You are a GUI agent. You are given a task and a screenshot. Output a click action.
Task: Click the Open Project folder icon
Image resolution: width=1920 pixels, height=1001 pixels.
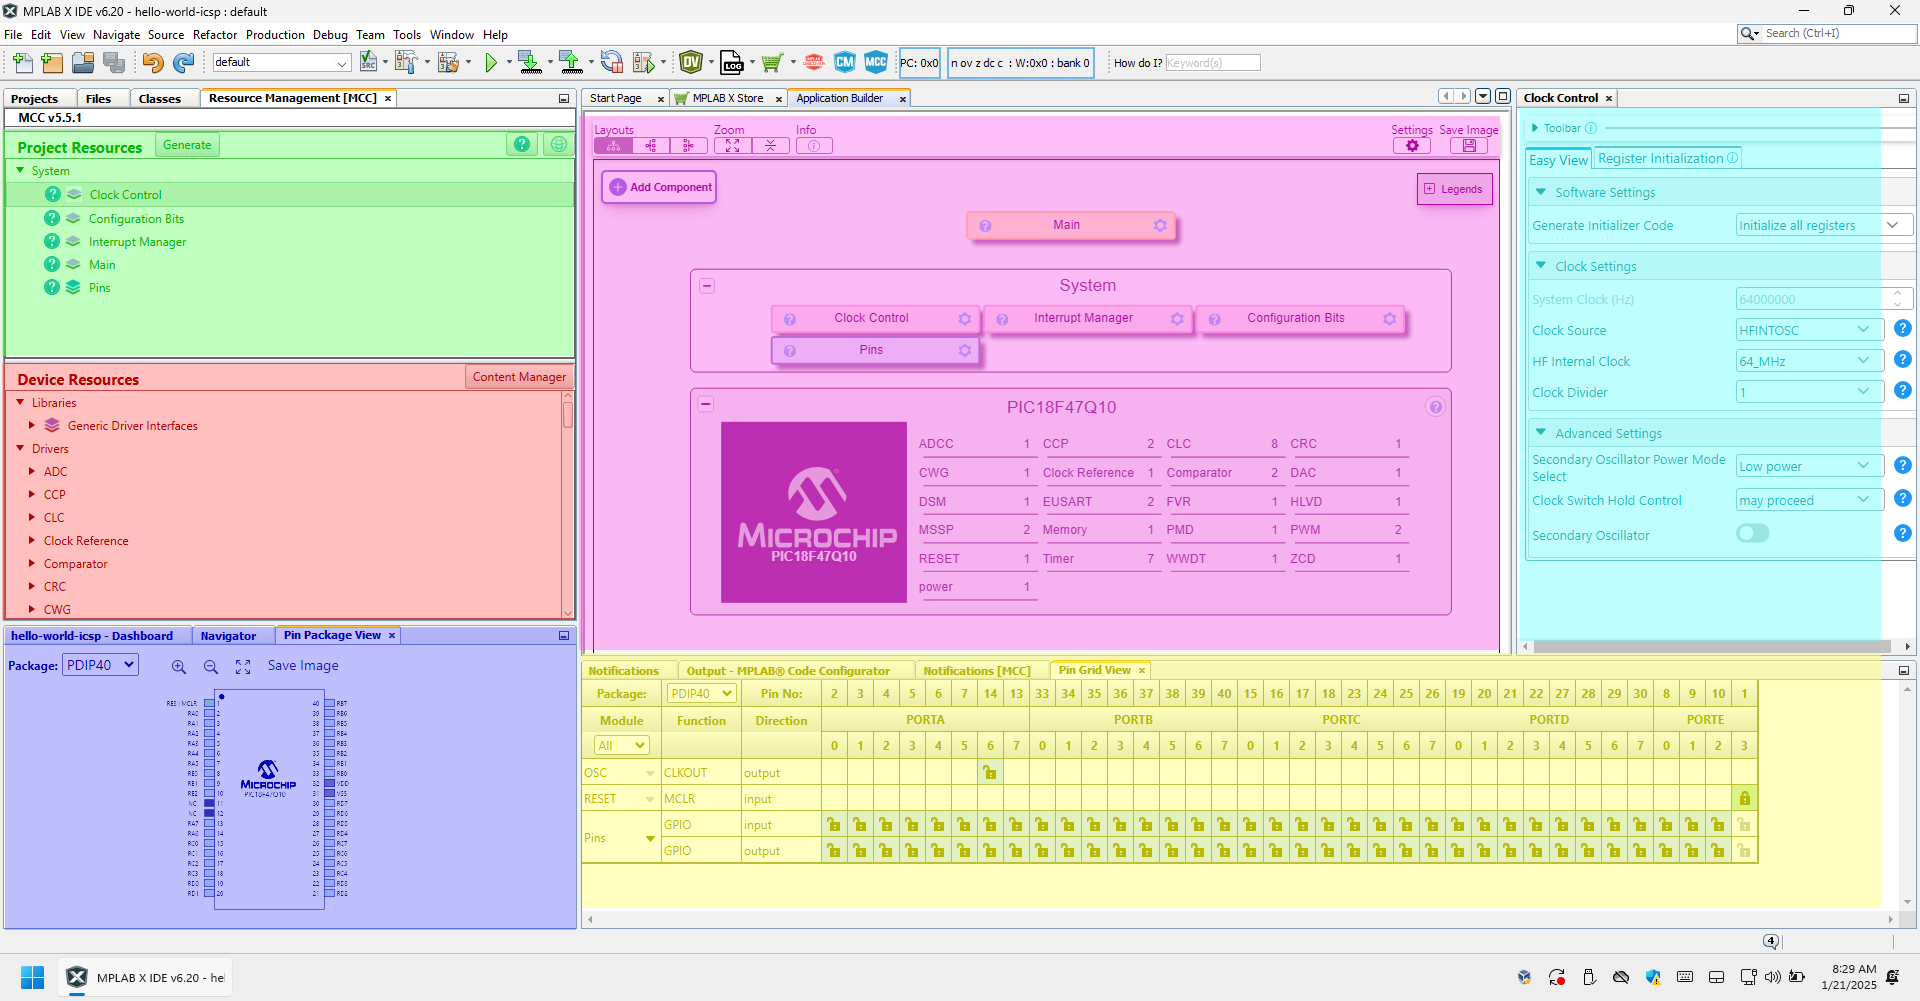[83, 63]
